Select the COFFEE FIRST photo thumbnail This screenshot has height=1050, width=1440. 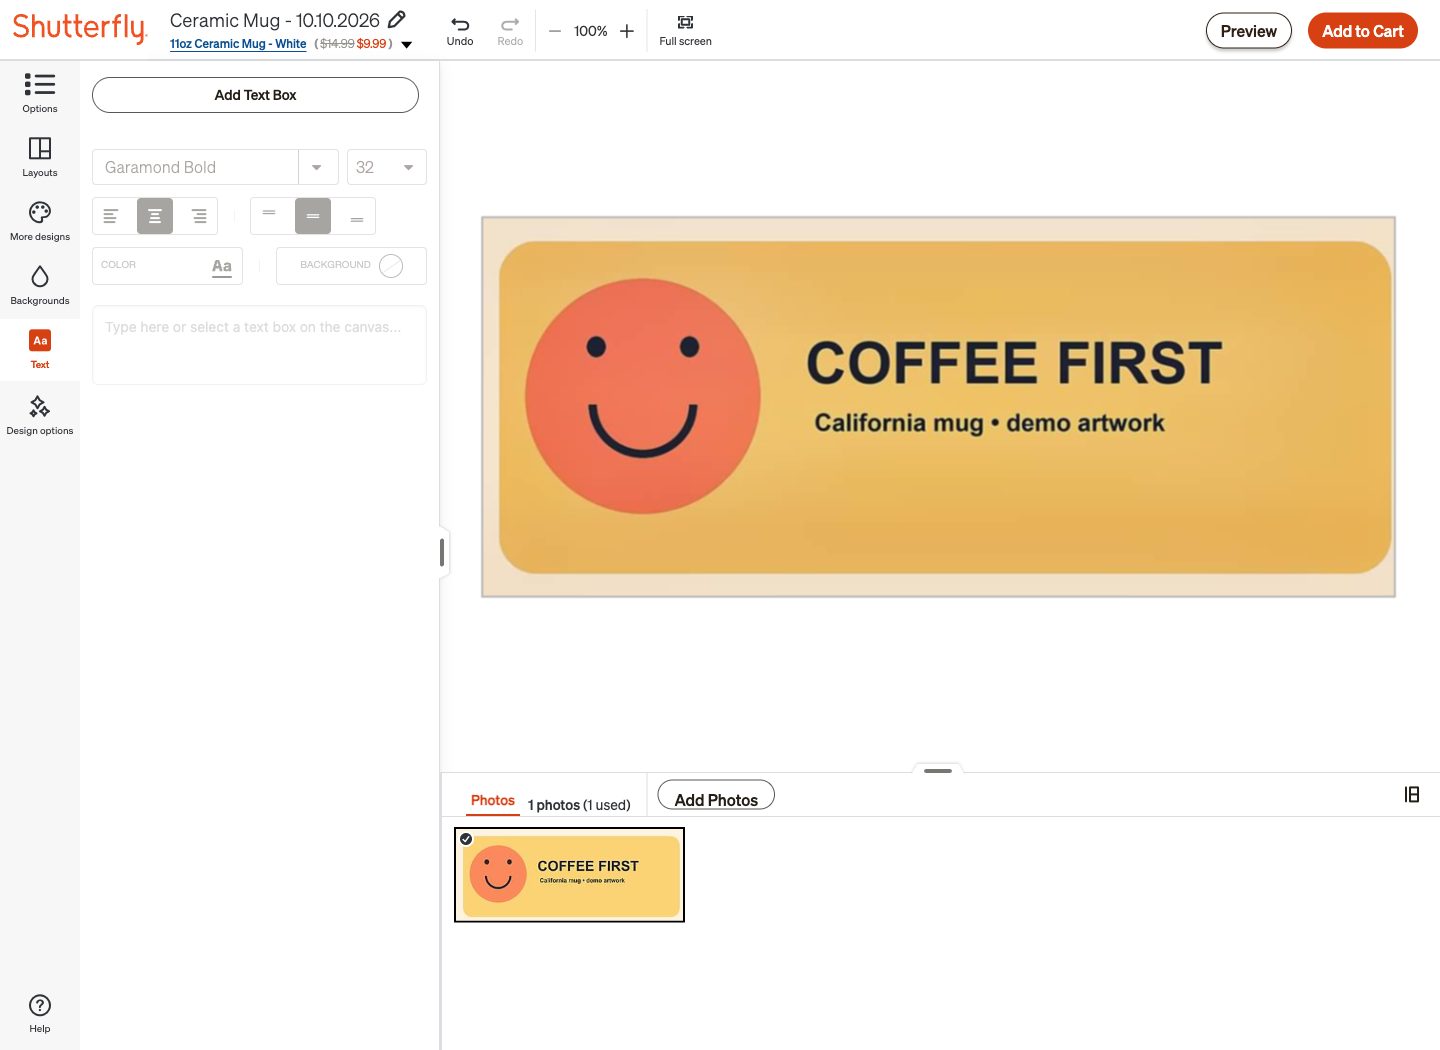pyautogui.click(x=570, y=875)
